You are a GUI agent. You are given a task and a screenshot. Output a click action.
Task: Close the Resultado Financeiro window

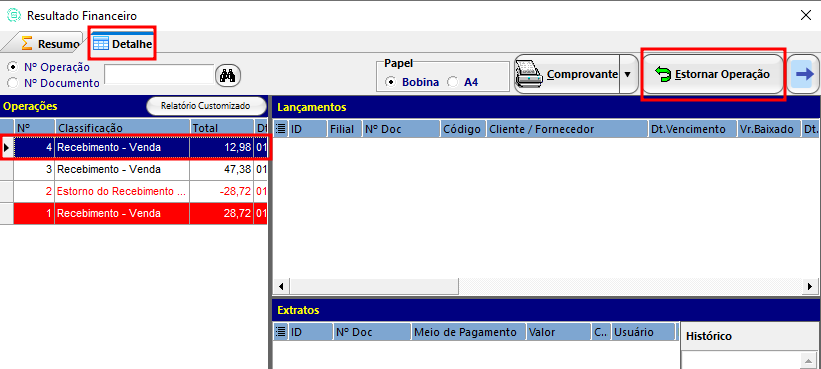coord(806,16)
